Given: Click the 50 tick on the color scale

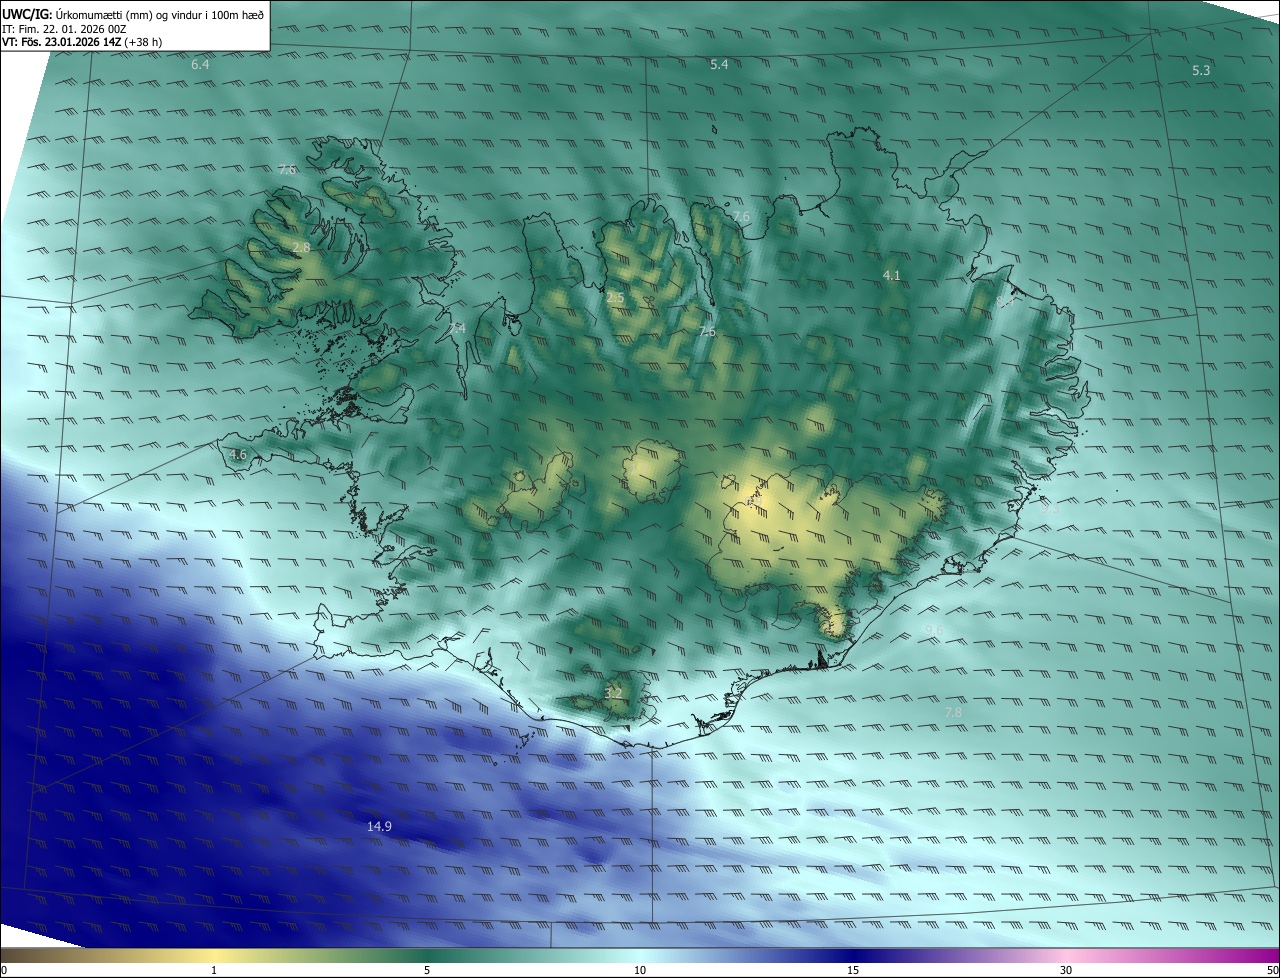Looking at the screenshot, I should coord(1272,970).
